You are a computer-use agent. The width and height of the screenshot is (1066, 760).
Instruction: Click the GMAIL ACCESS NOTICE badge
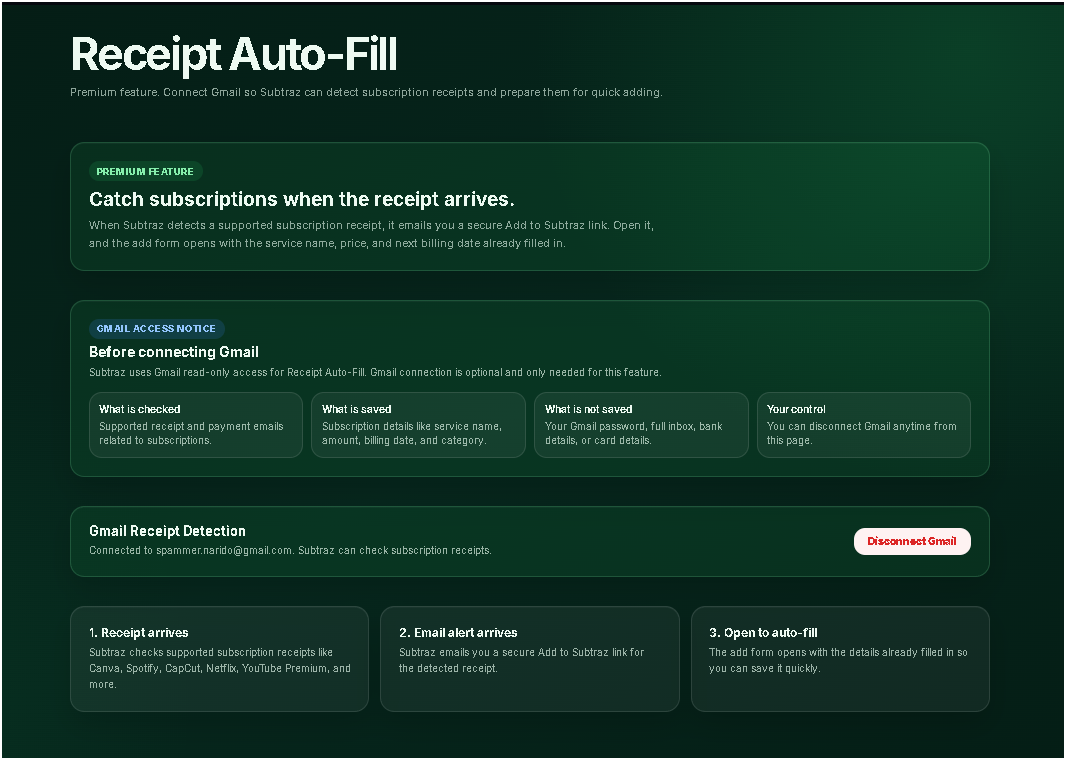[156, 328]
